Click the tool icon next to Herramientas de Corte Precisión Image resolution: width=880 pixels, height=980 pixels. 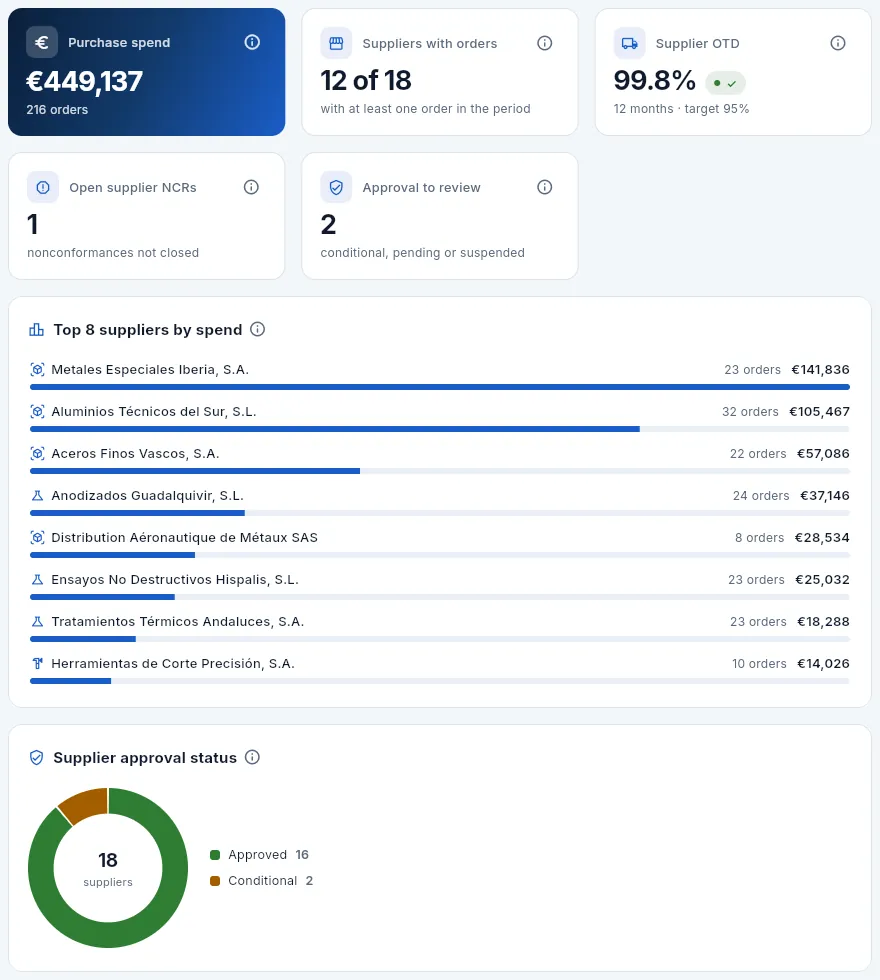pos(38,664)
